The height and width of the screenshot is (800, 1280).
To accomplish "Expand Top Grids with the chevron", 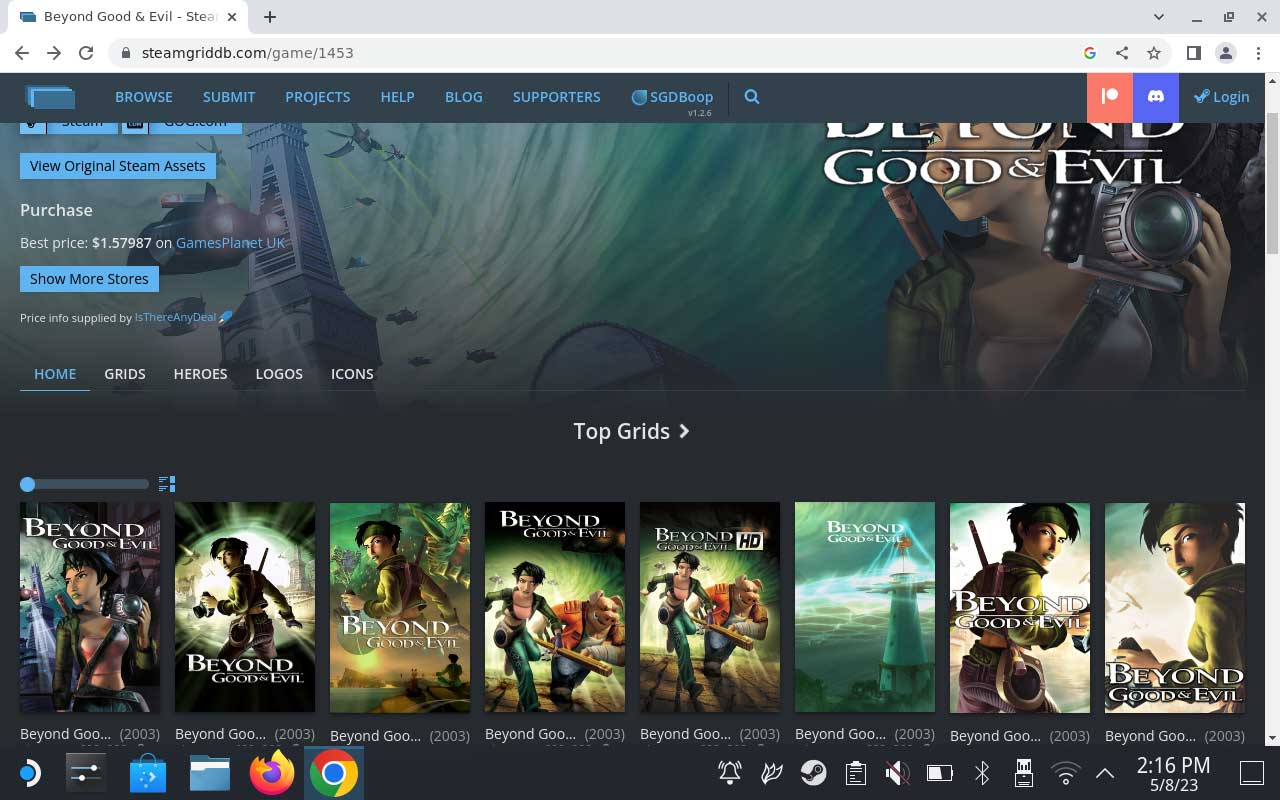I will tap(685, 431).
